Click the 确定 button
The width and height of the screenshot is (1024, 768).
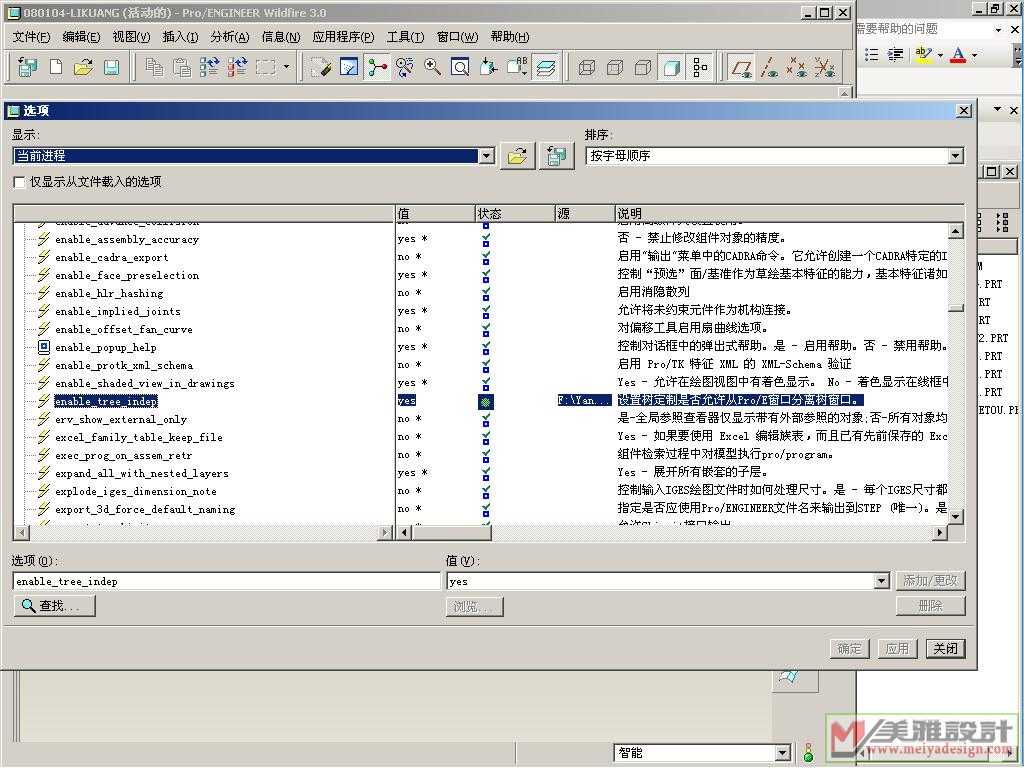pyautogui.click(x=849, y=648)
